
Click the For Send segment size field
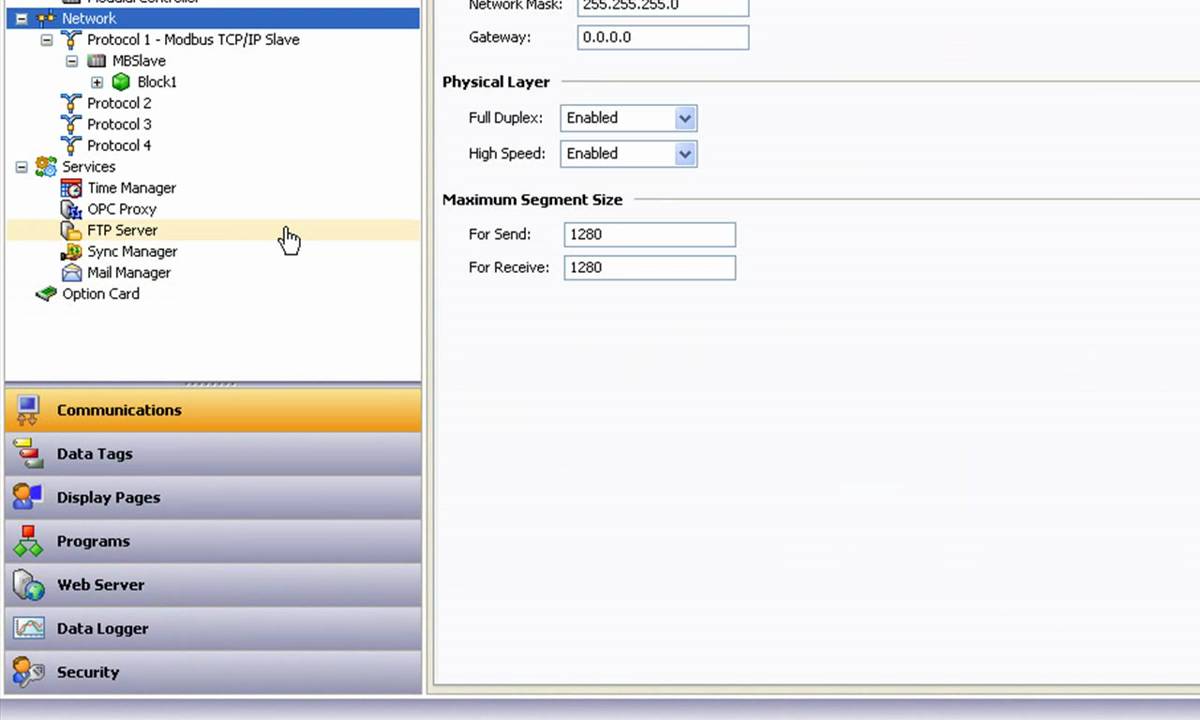coord(650,235)
